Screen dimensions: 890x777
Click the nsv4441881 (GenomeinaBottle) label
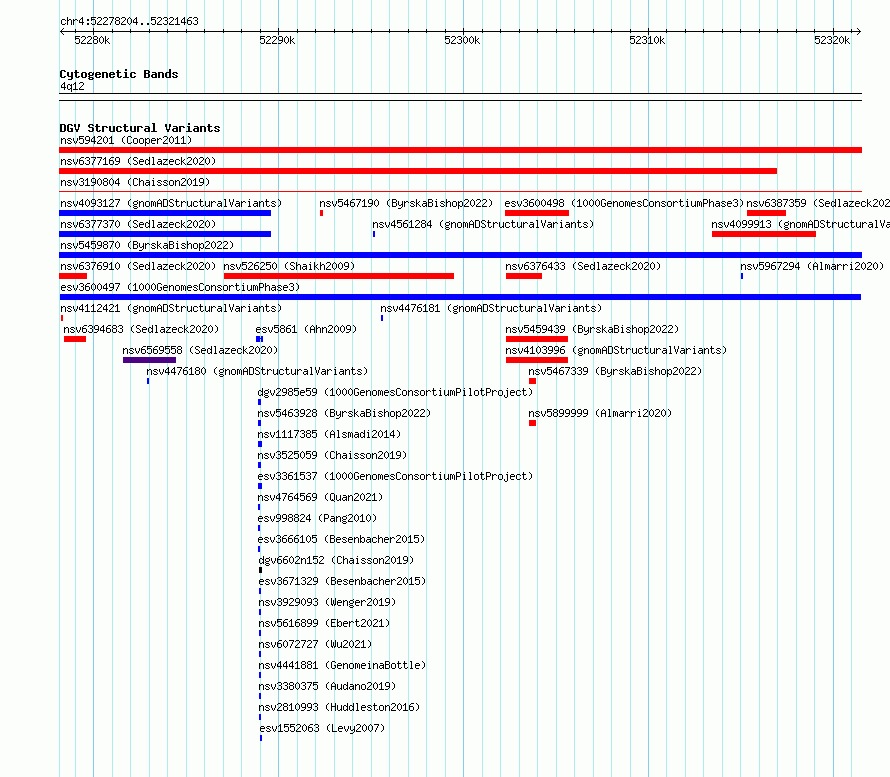click(x=342, y=665)
